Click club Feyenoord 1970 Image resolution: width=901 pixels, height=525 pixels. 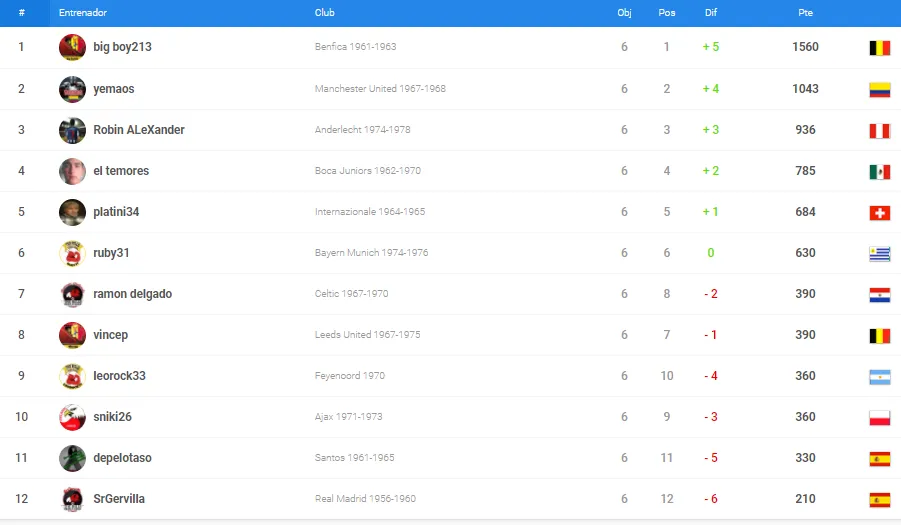click(349, 376)
